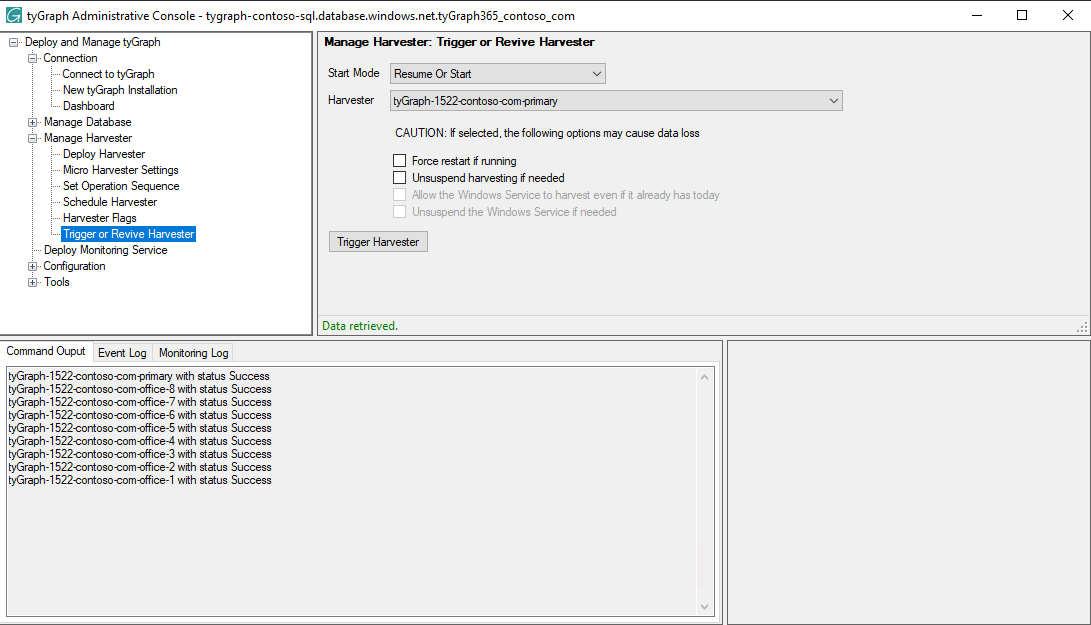Click the office-1 status Success log line
Screen dimensions: 1091x625
tap(140, 480)
